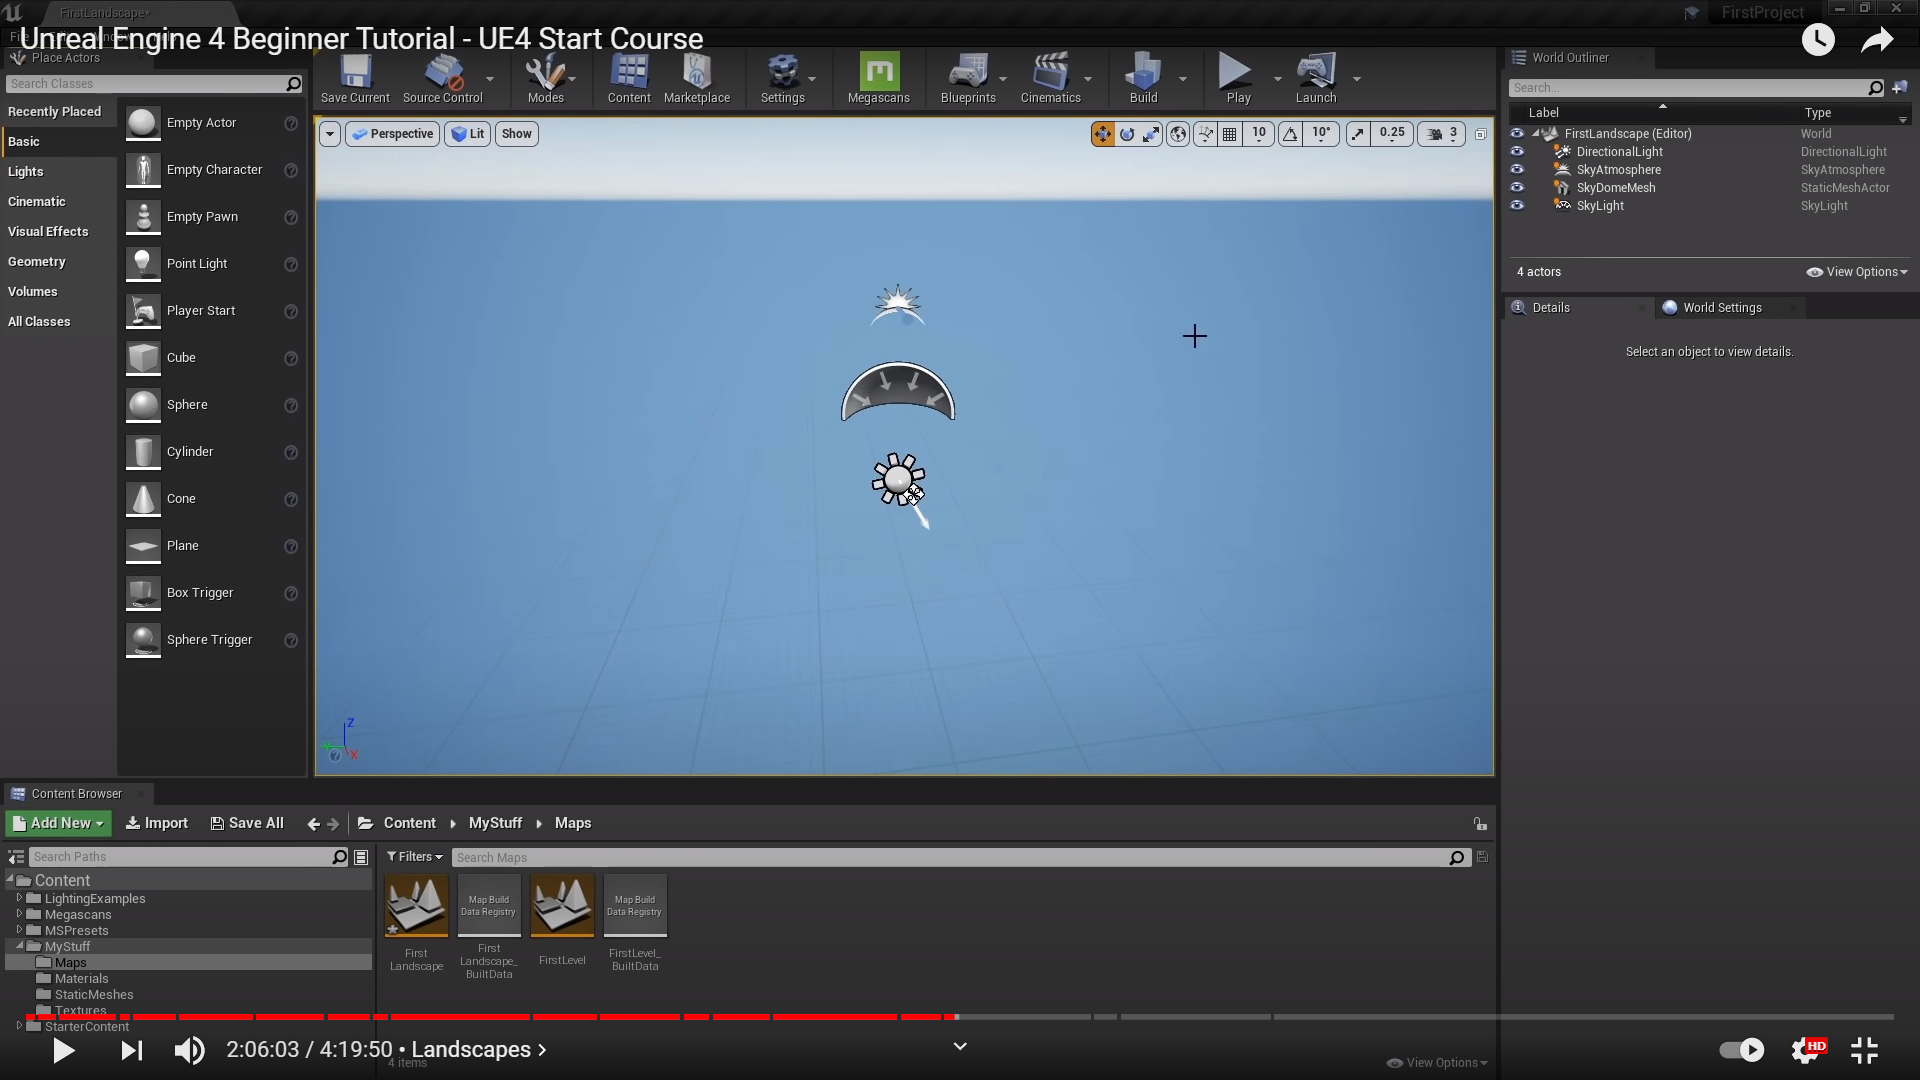The width and height of the screenshot is (1920, 1080).
Task: Switch to the World Settings tab
Action: tap(1721, 308)
